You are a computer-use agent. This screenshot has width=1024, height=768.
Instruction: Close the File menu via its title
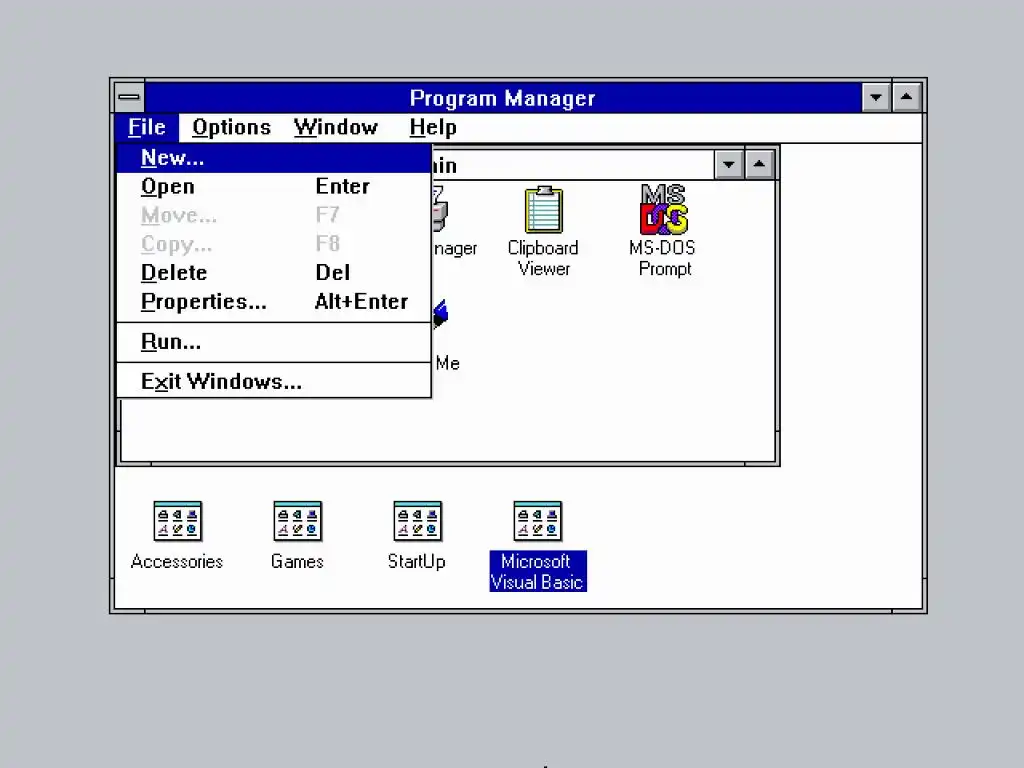146,127
